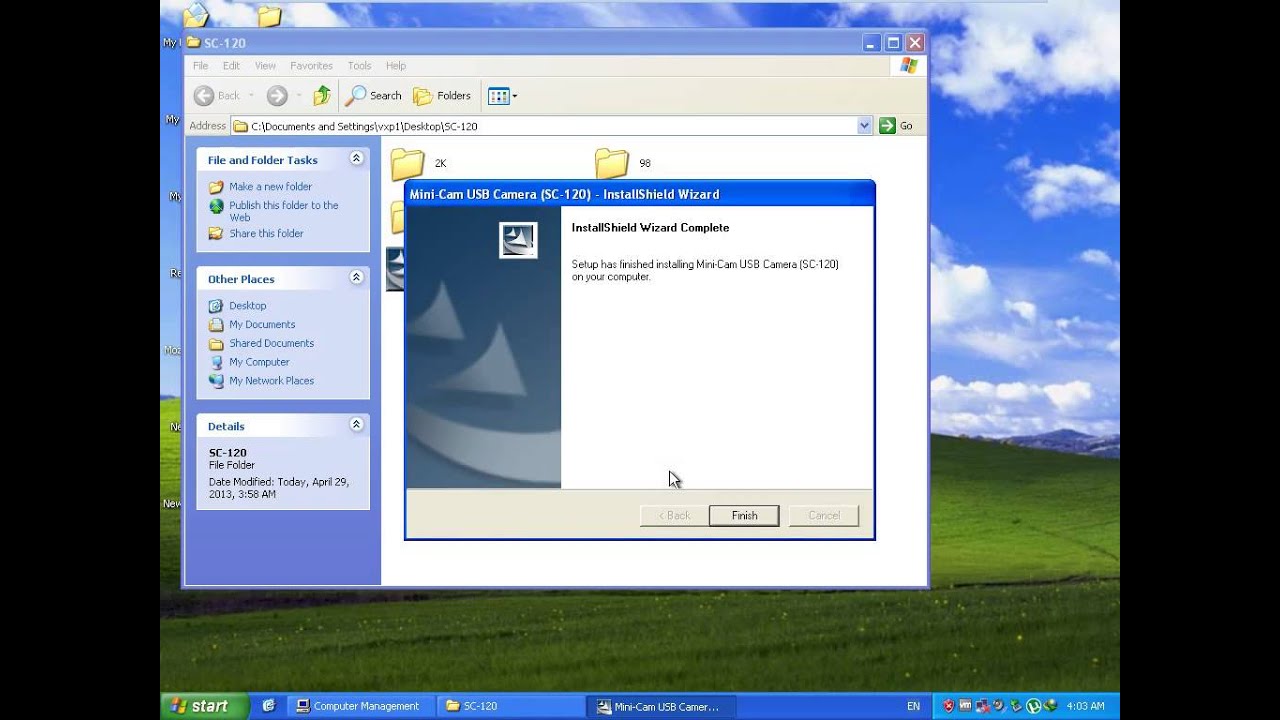Click the uTorrent tray icon
The width and height of the screenshot is (1280, 720).
[1035, 706]
